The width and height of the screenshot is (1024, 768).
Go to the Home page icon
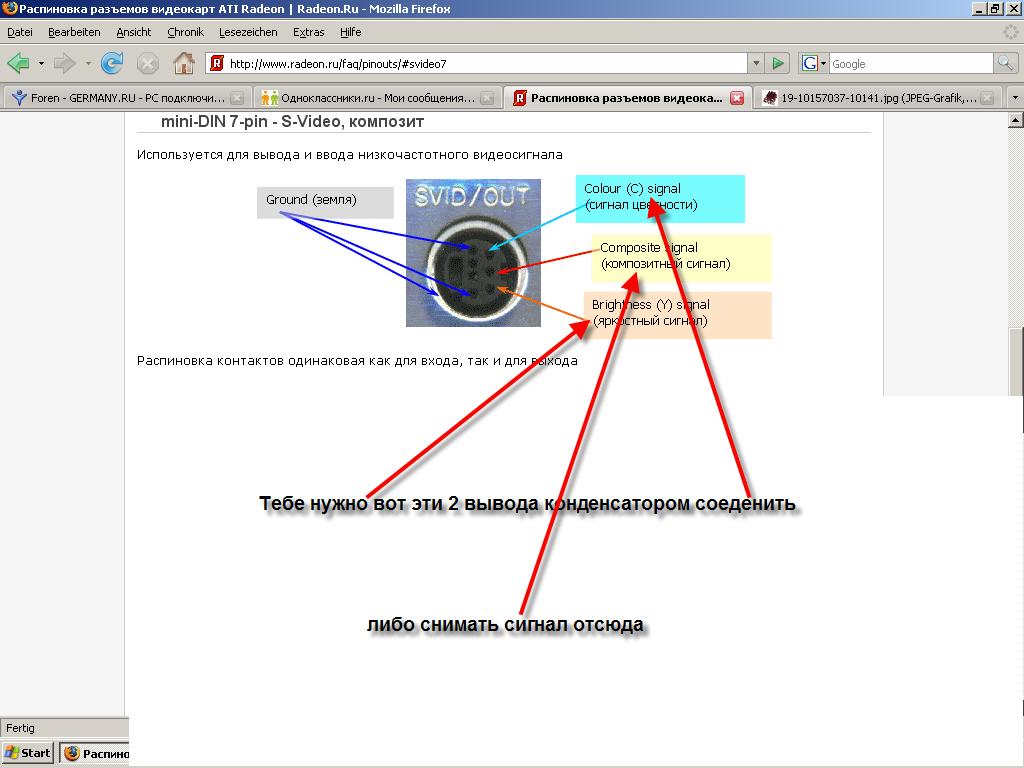click(184, 63)
